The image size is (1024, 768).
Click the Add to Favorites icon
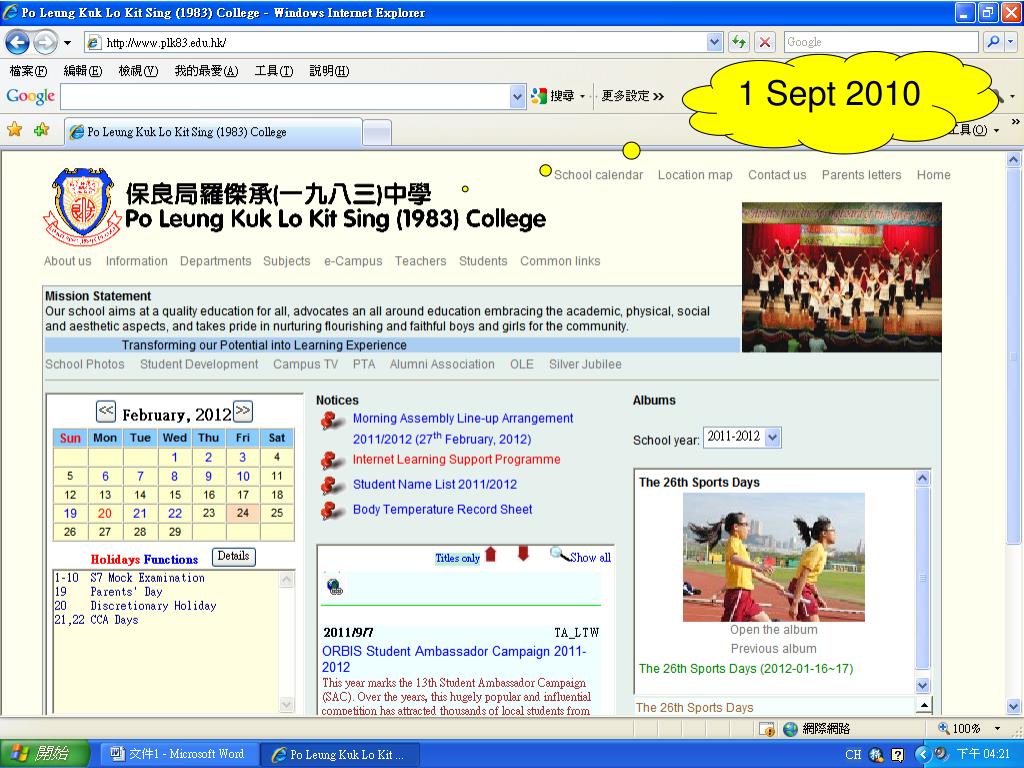pos(41,129)
